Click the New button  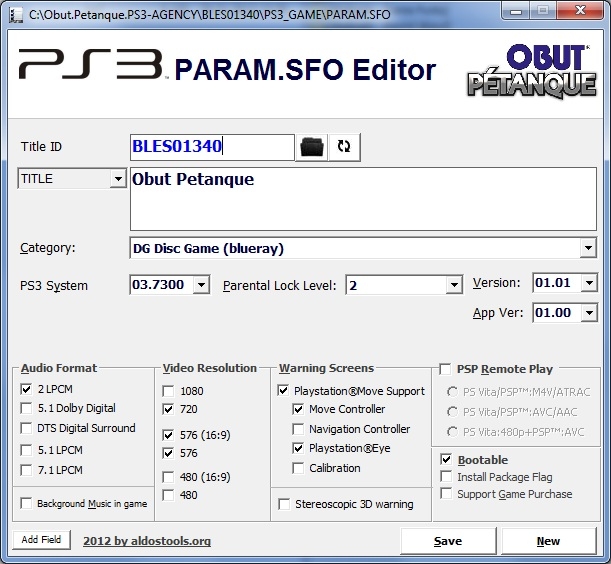click(548, 541)
